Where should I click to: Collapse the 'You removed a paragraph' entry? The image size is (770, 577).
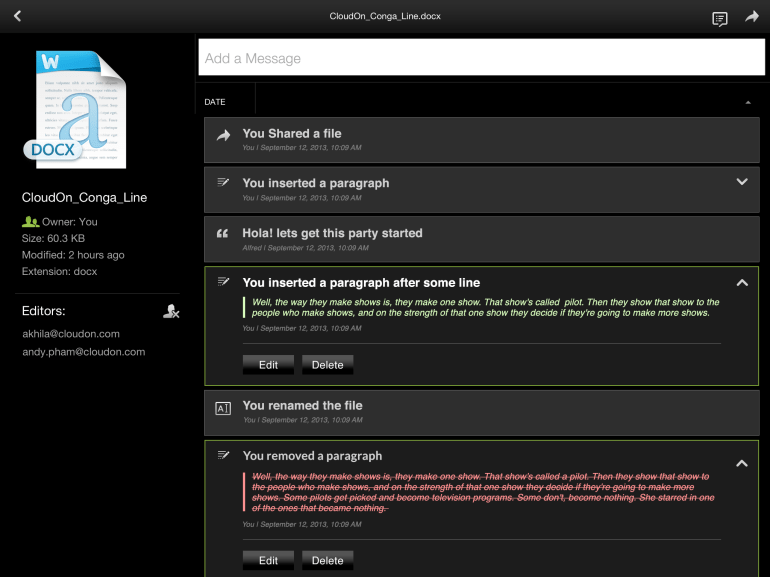coord(742,463)
